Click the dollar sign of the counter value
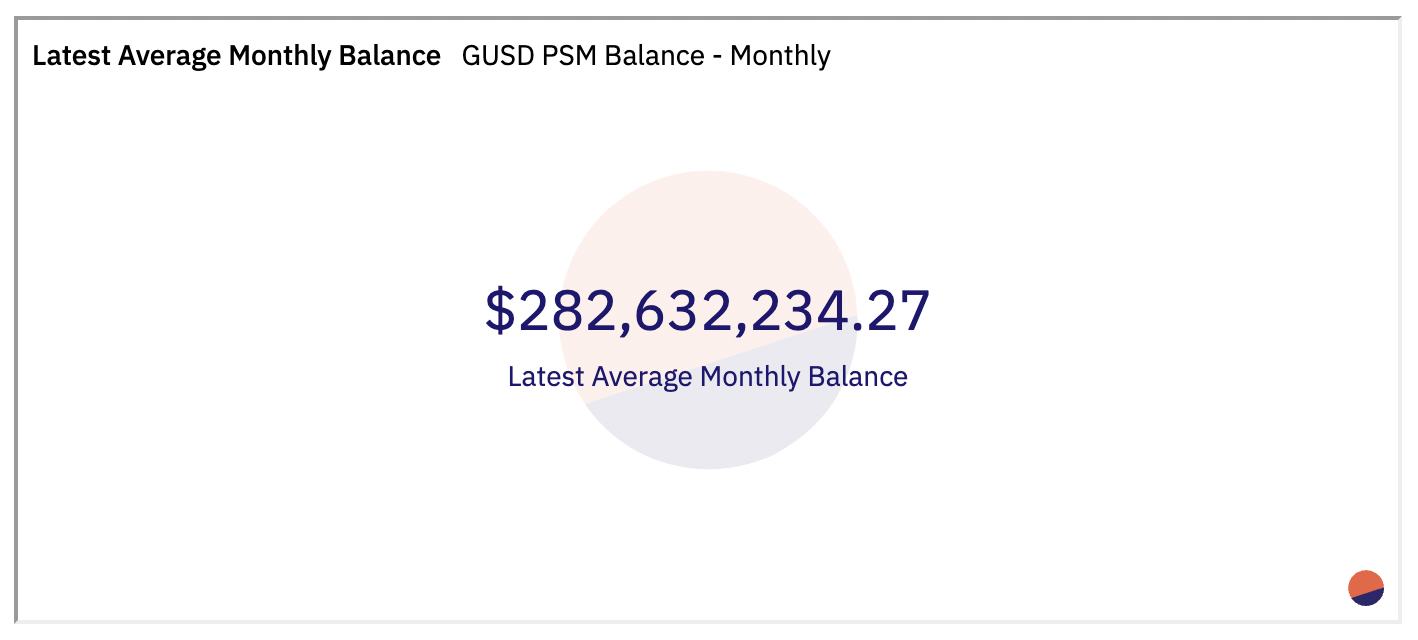 coord(498,310)
